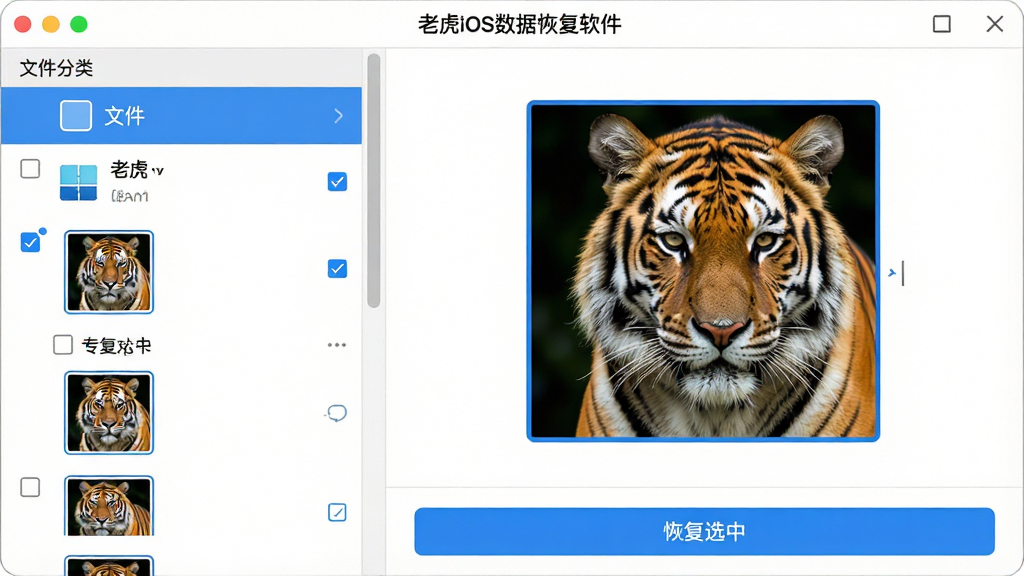1024x576 pixels.
Task: Click the yellow minimize traffic light
Action: point(51,24)
